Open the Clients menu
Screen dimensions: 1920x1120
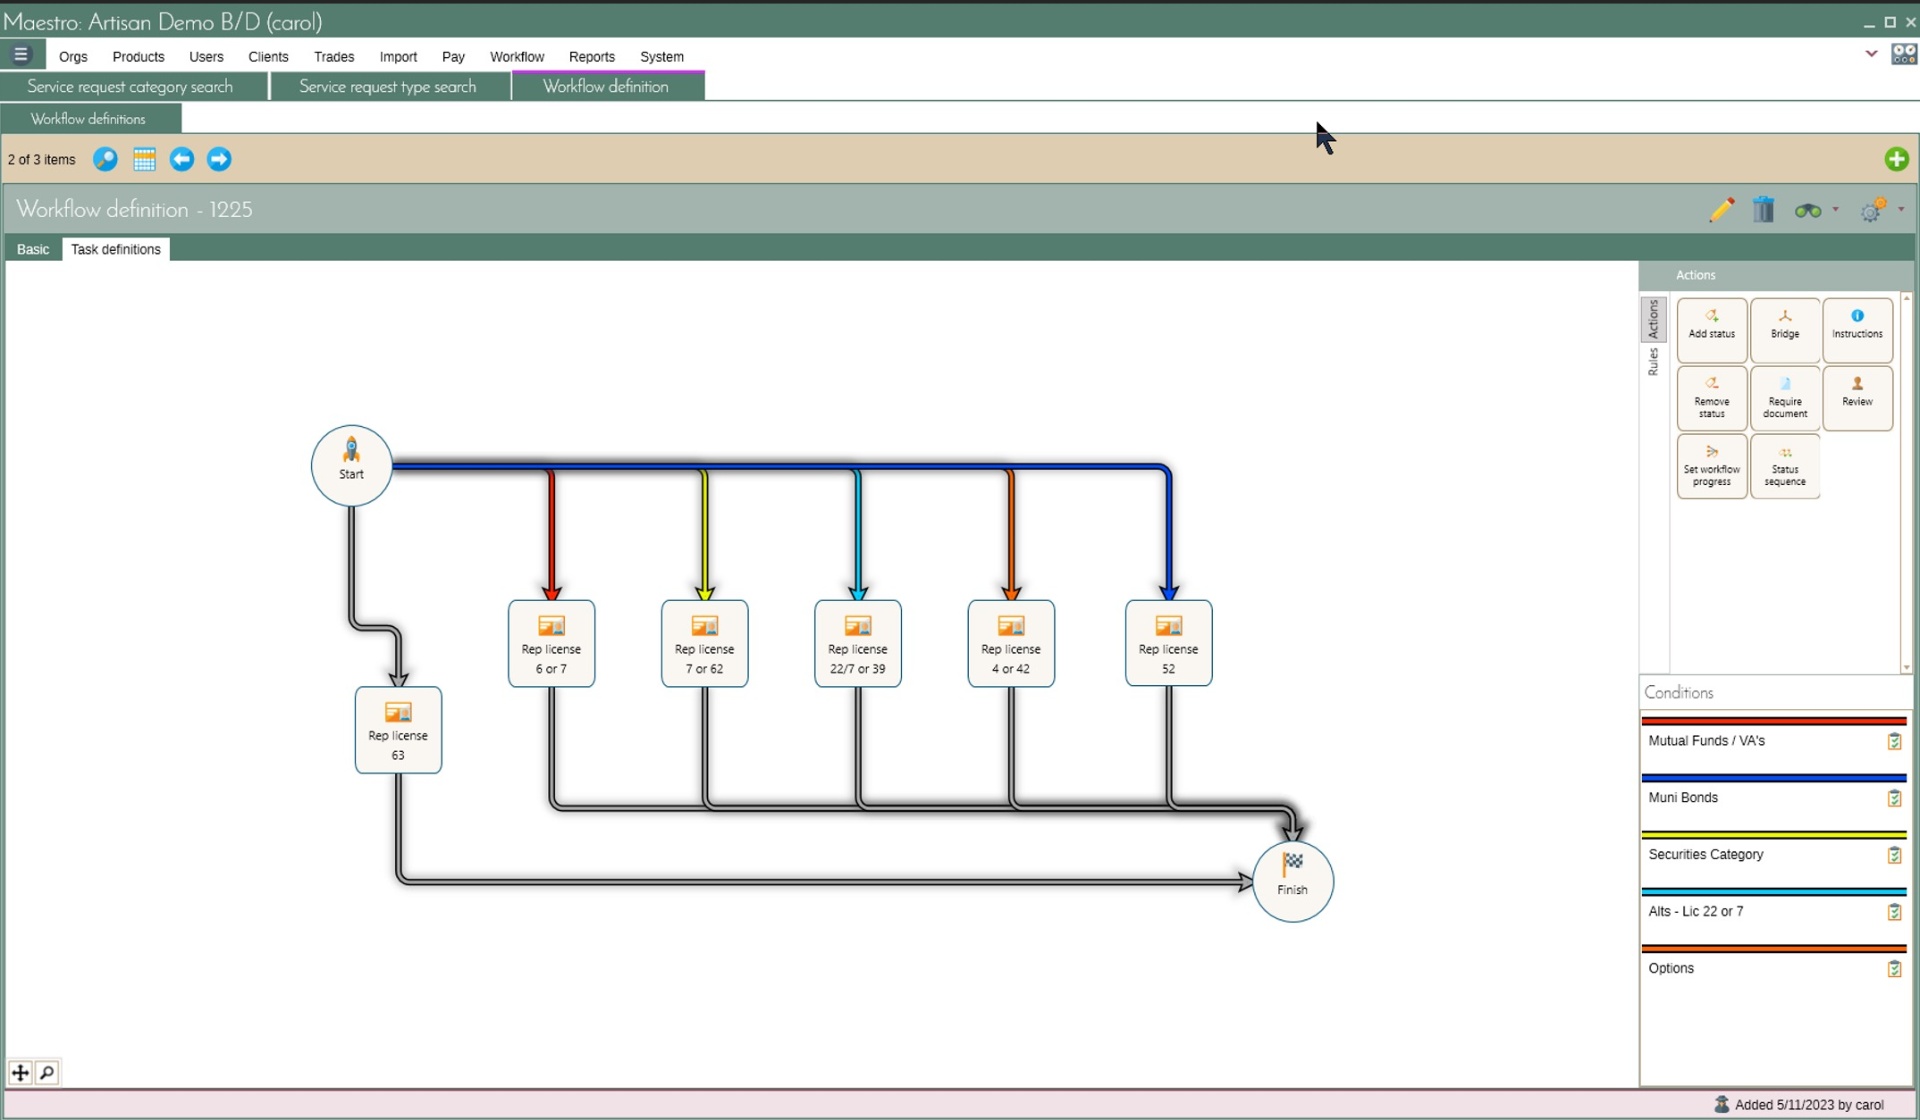tap(268, 57)
